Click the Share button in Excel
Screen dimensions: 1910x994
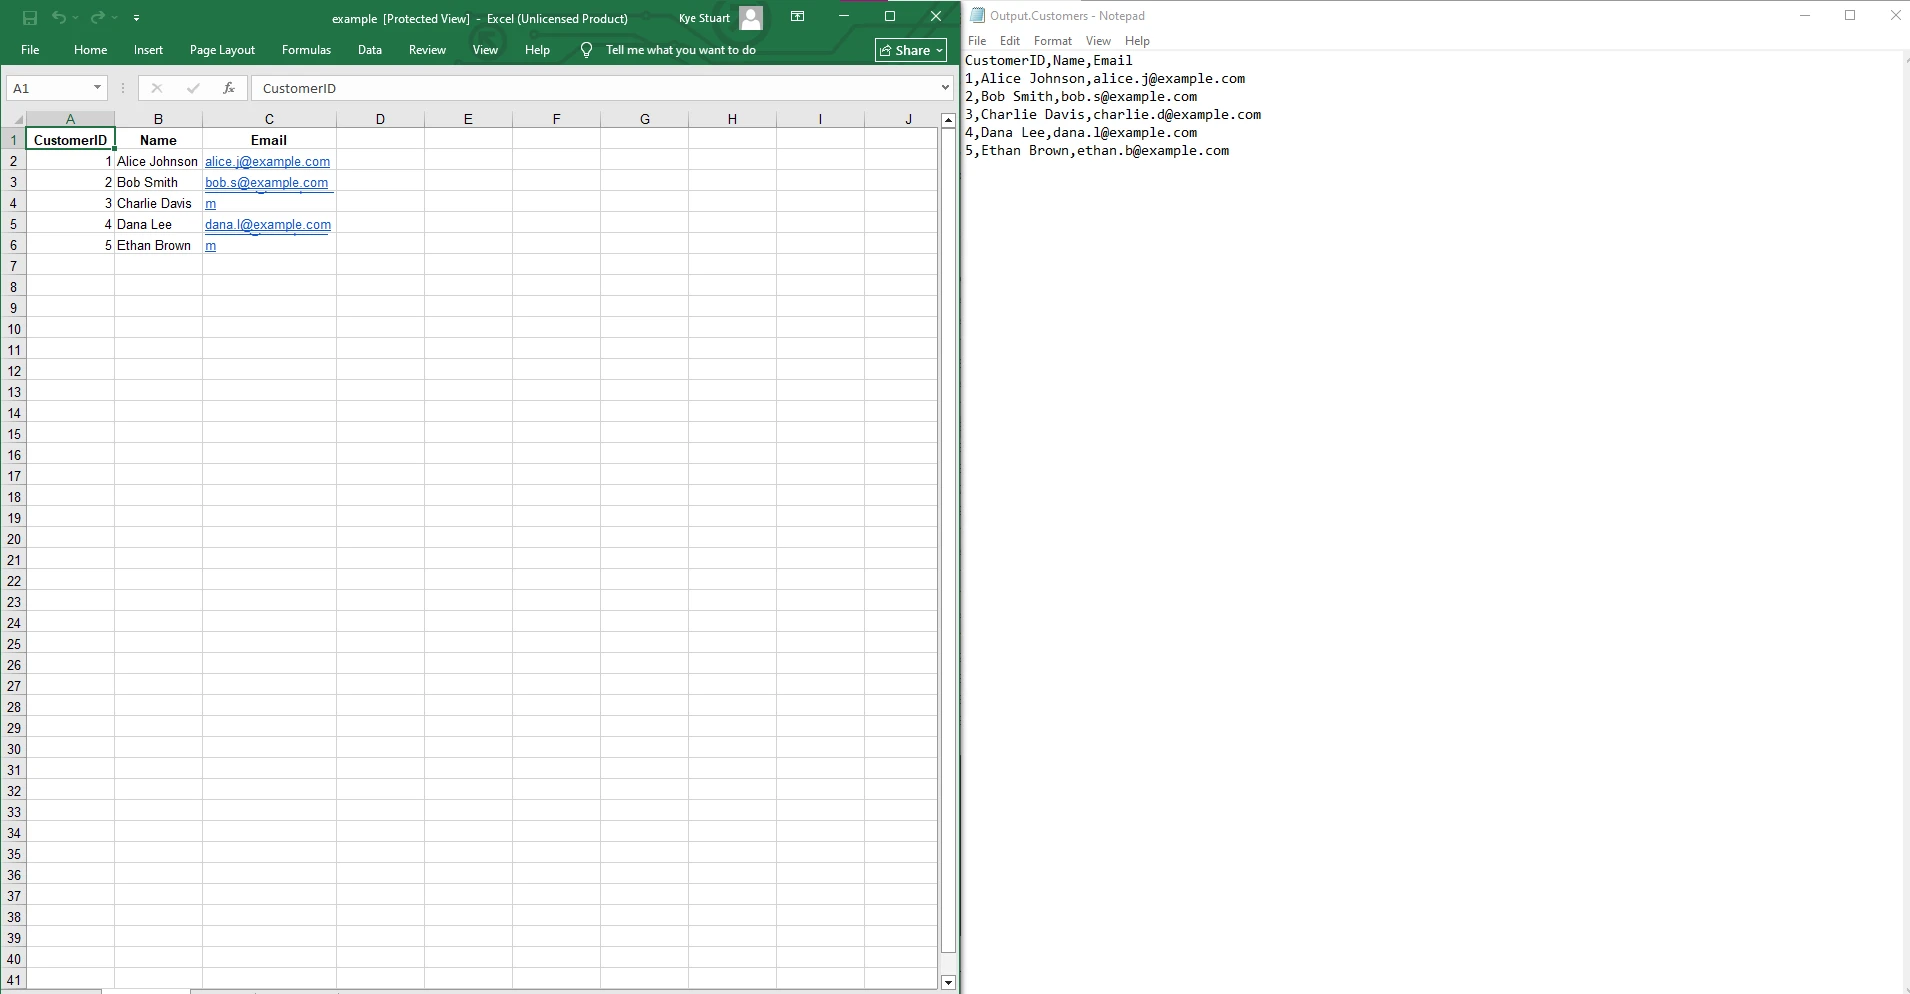[910, 50]
